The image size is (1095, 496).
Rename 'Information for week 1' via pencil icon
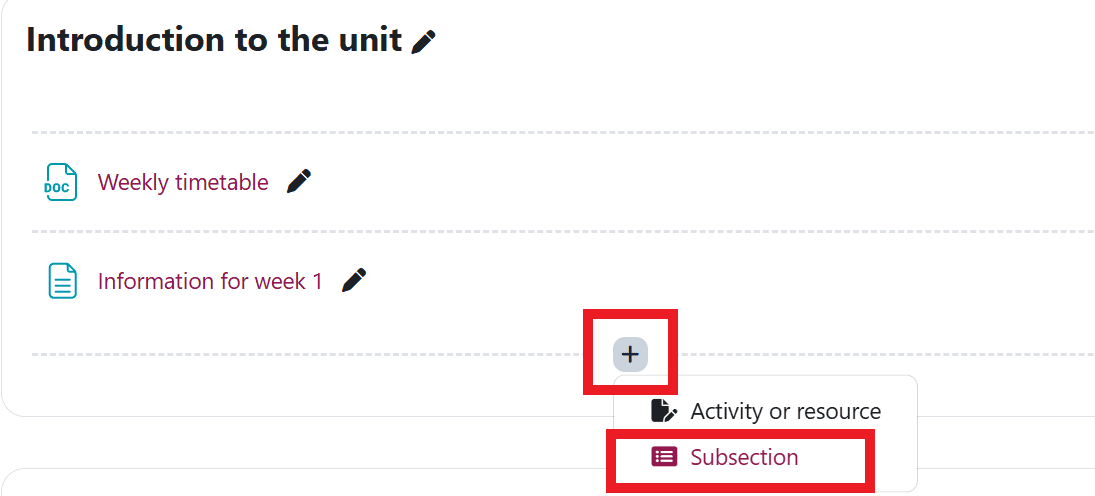353,281
